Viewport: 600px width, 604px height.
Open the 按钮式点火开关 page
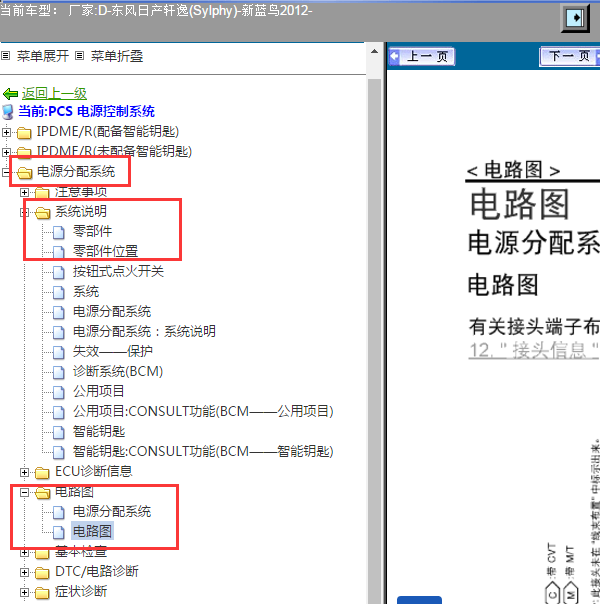pyautogui.click(x=119, y=272)
